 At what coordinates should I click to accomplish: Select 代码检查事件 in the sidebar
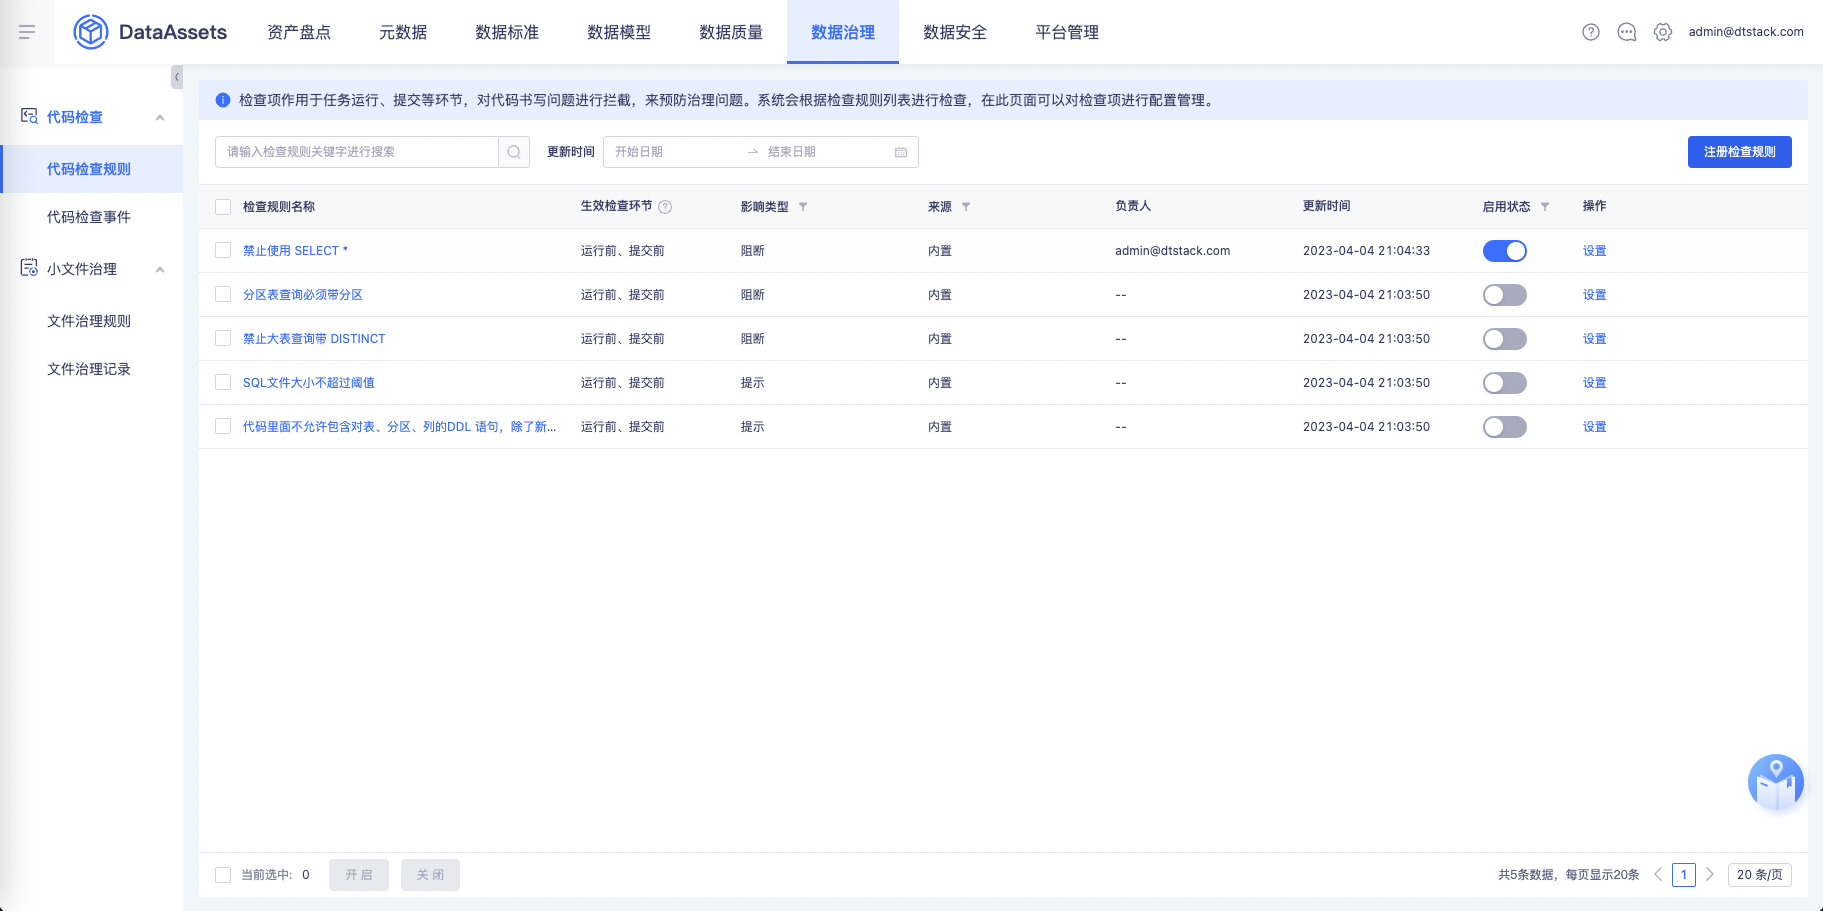point(91,217)
